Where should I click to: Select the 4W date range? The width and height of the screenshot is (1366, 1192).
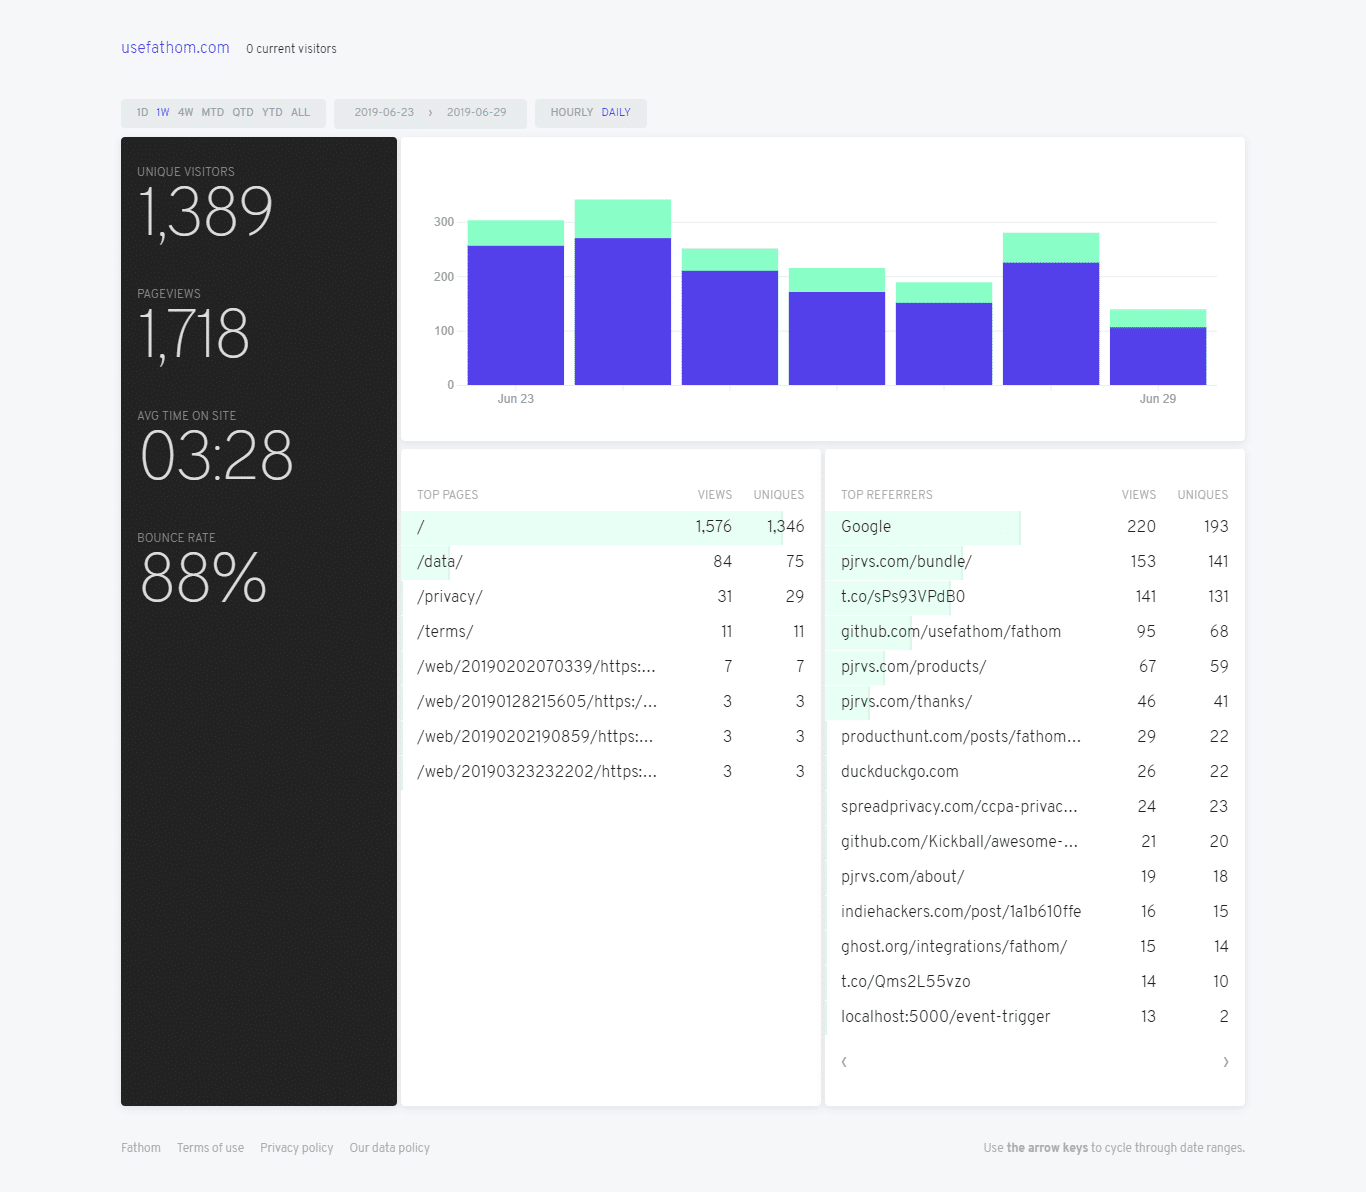coord(186,112)
